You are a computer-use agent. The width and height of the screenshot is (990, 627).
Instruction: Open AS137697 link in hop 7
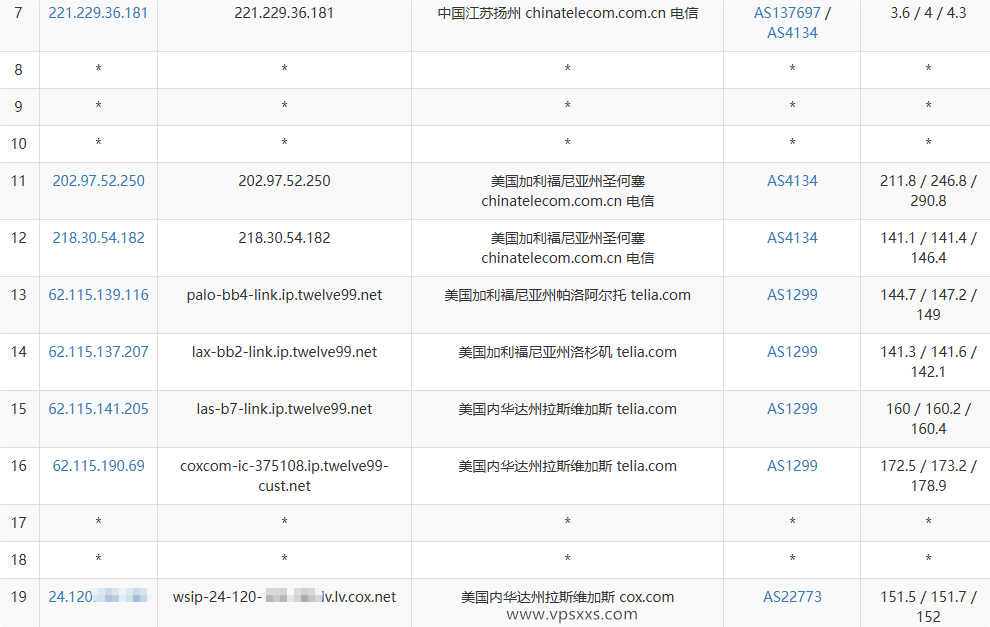coord(787,13)
